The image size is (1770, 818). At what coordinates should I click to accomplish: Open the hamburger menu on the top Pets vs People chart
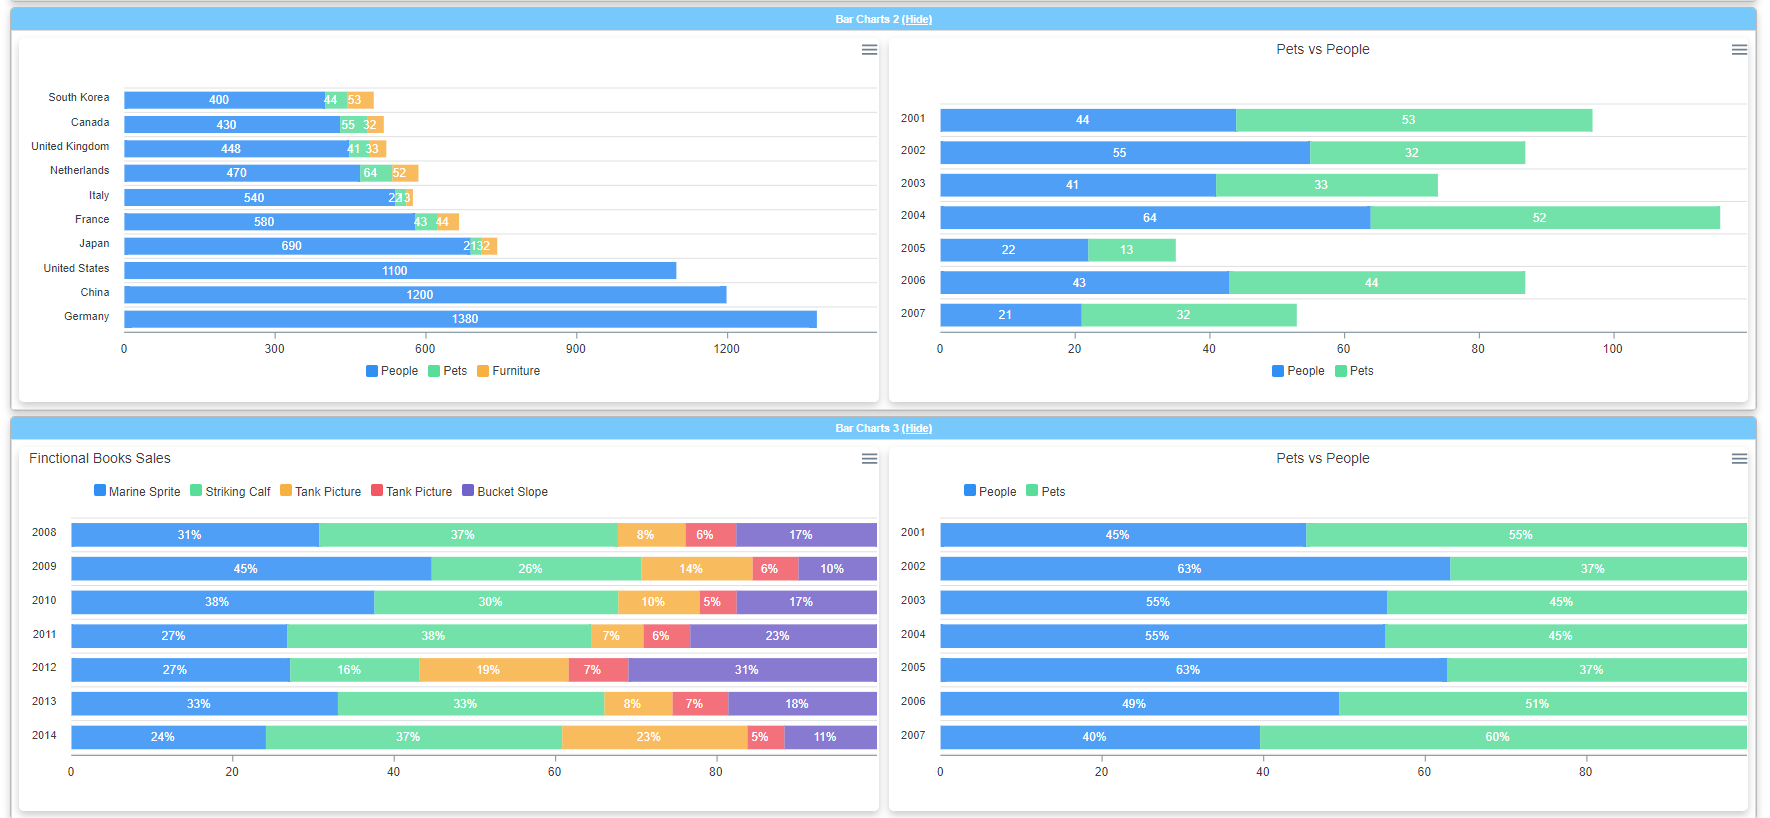(x=1739, y=50)
